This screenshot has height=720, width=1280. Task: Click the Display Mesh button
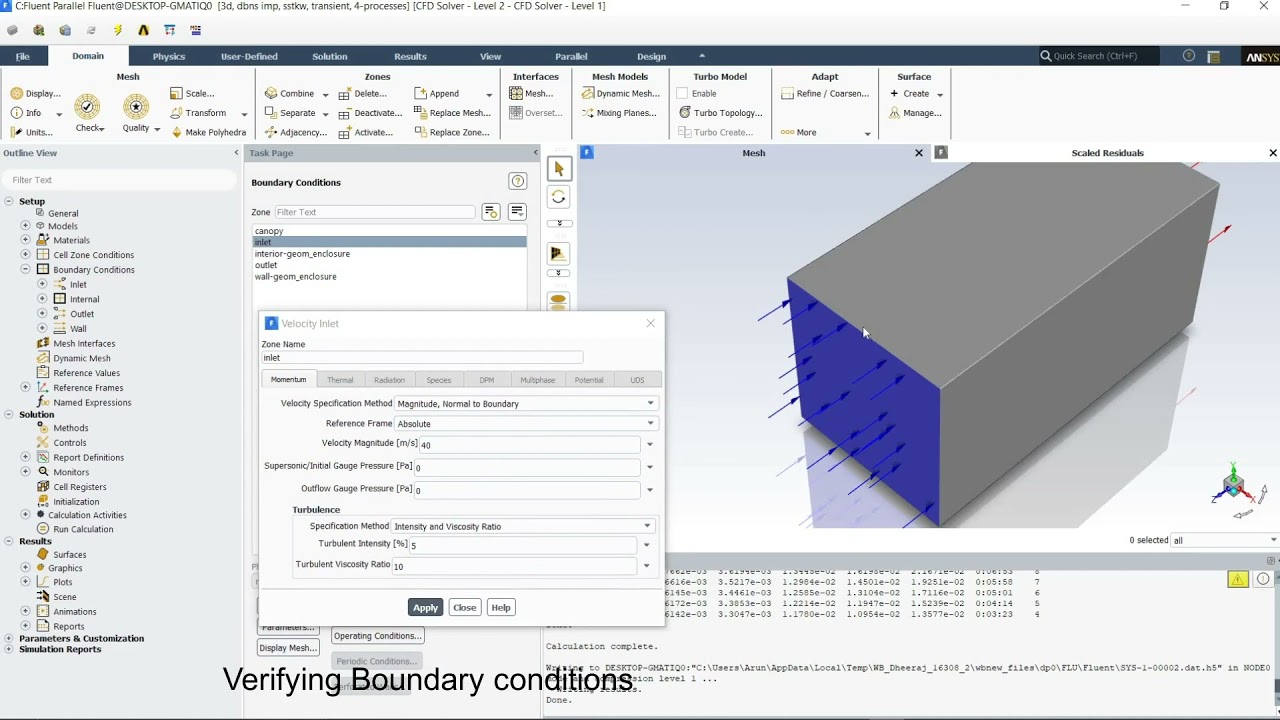288,648
